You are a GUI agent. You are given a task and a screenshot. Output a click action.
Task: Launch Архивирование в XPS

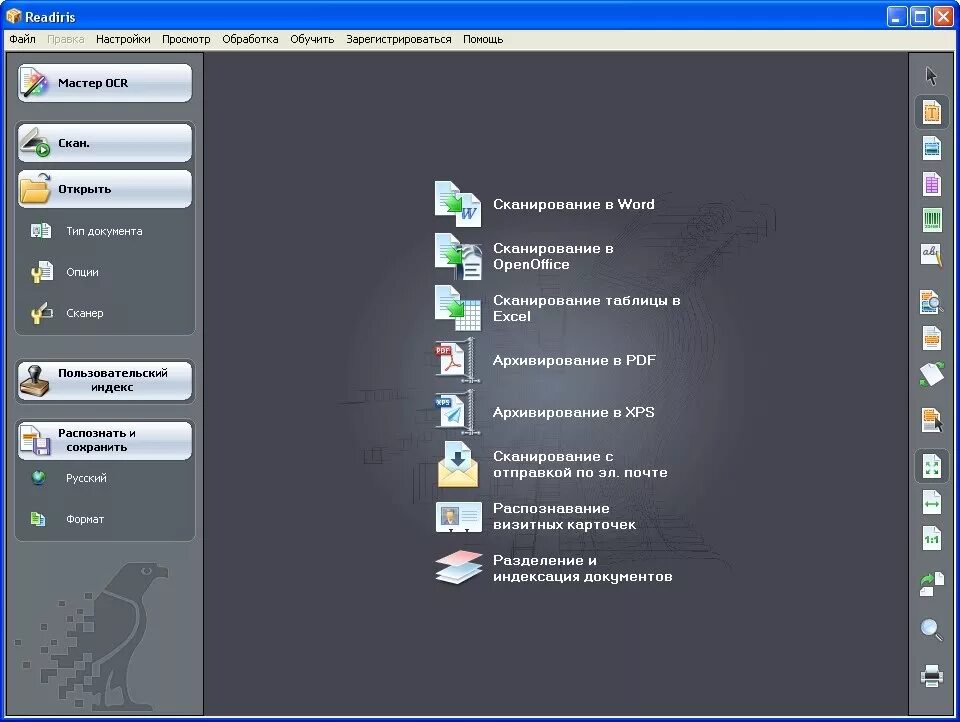544,412
